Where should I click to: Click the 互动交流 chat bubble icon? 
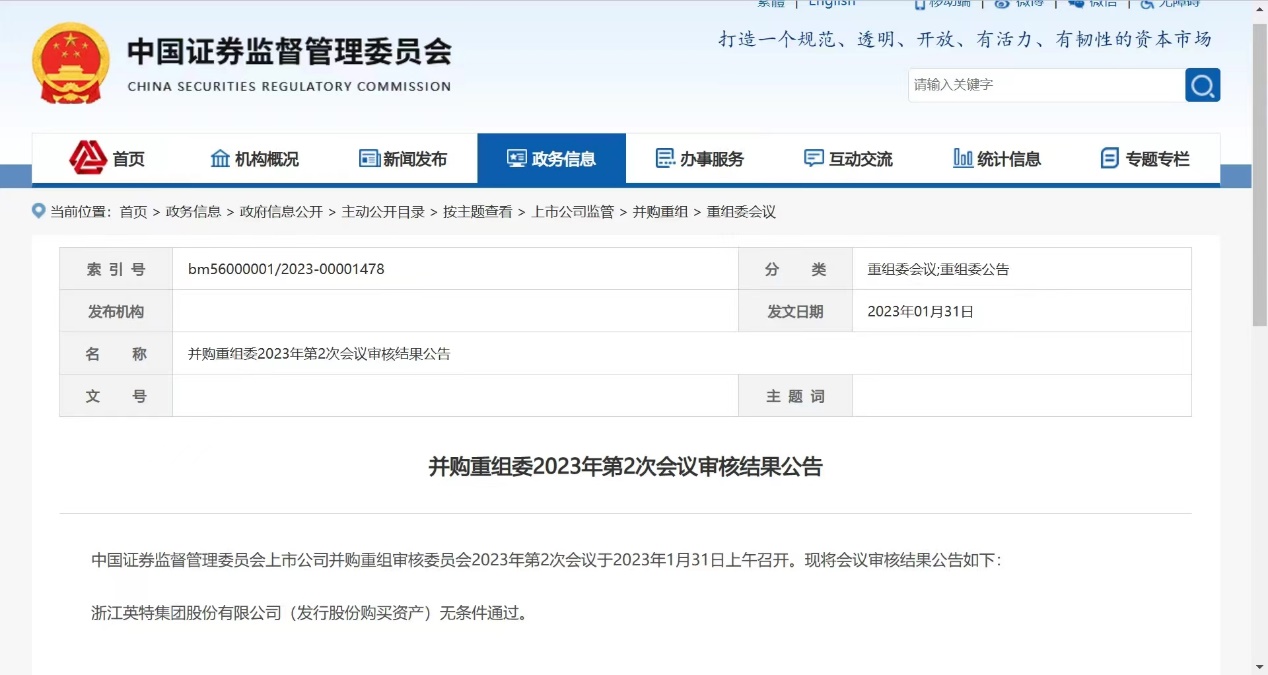(813, 158)
